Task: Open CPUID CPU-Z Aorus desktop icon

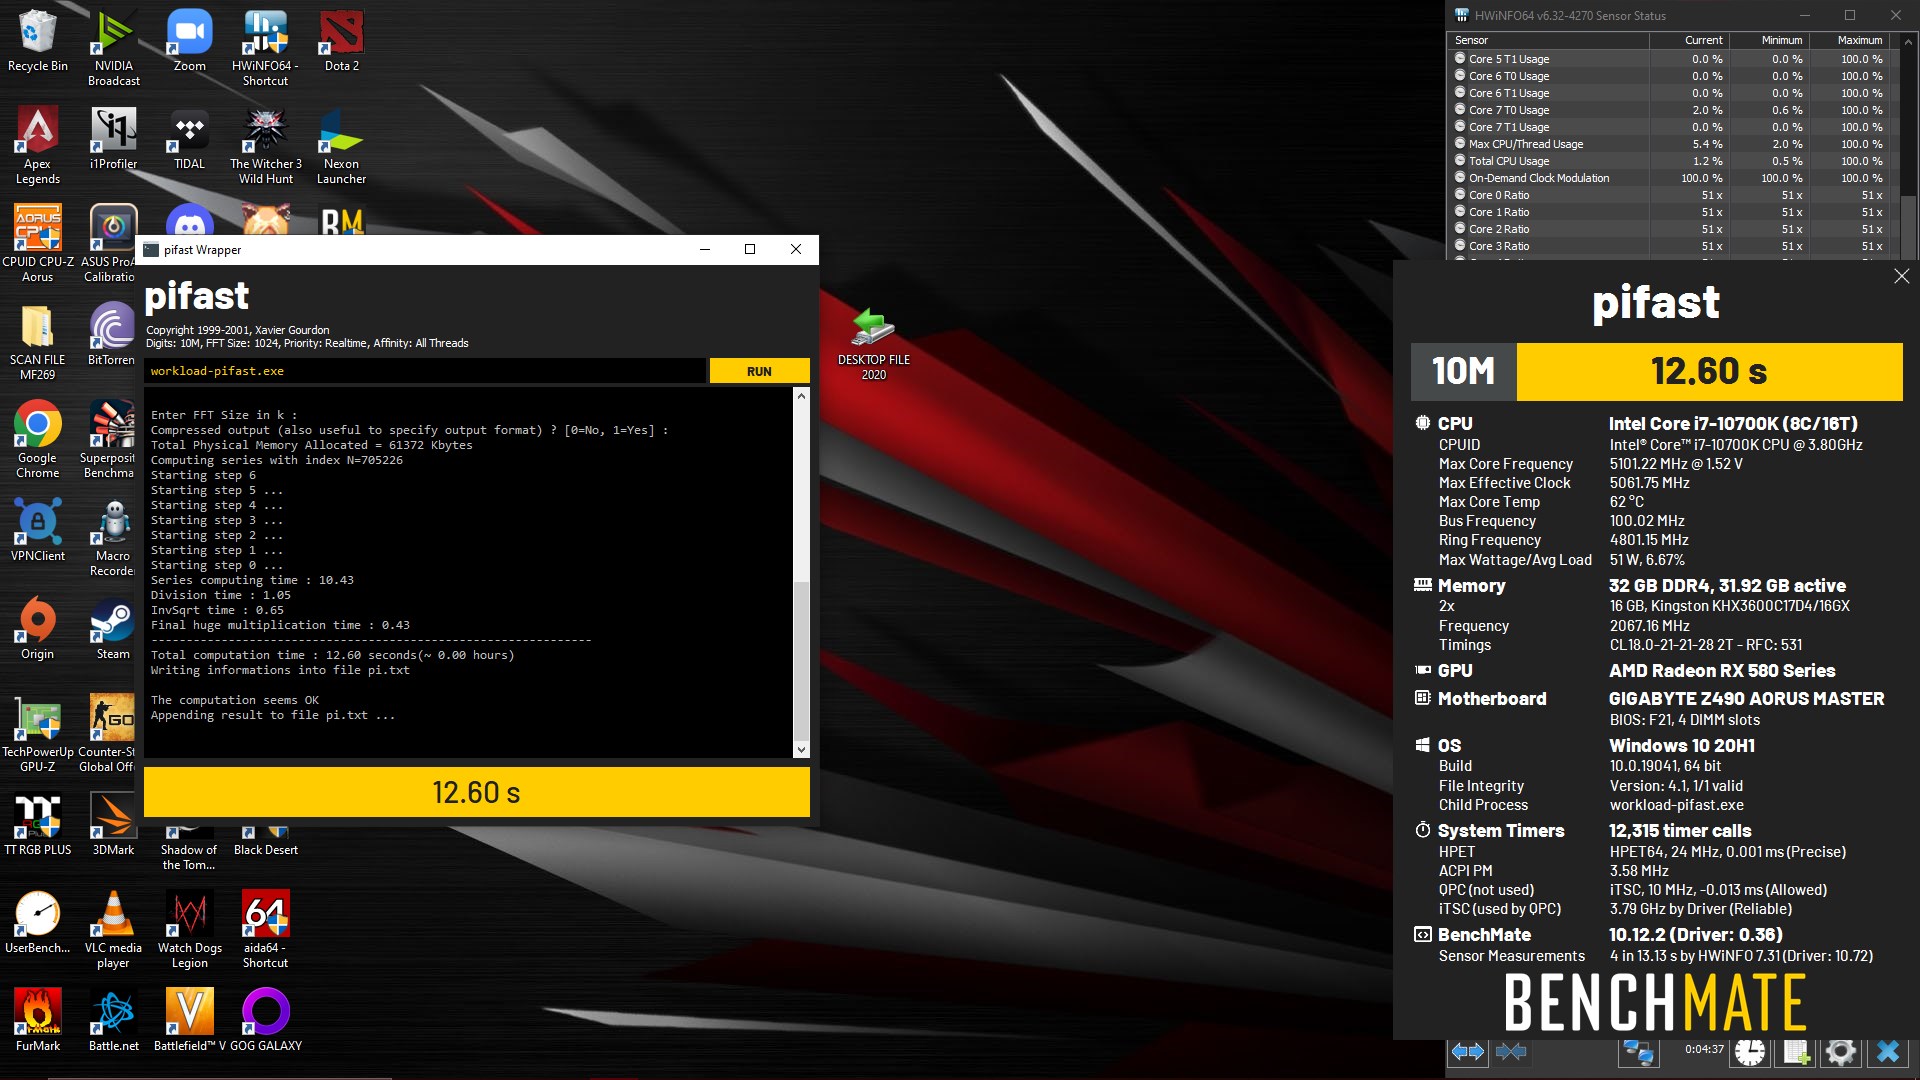Action: pos(37,244)
